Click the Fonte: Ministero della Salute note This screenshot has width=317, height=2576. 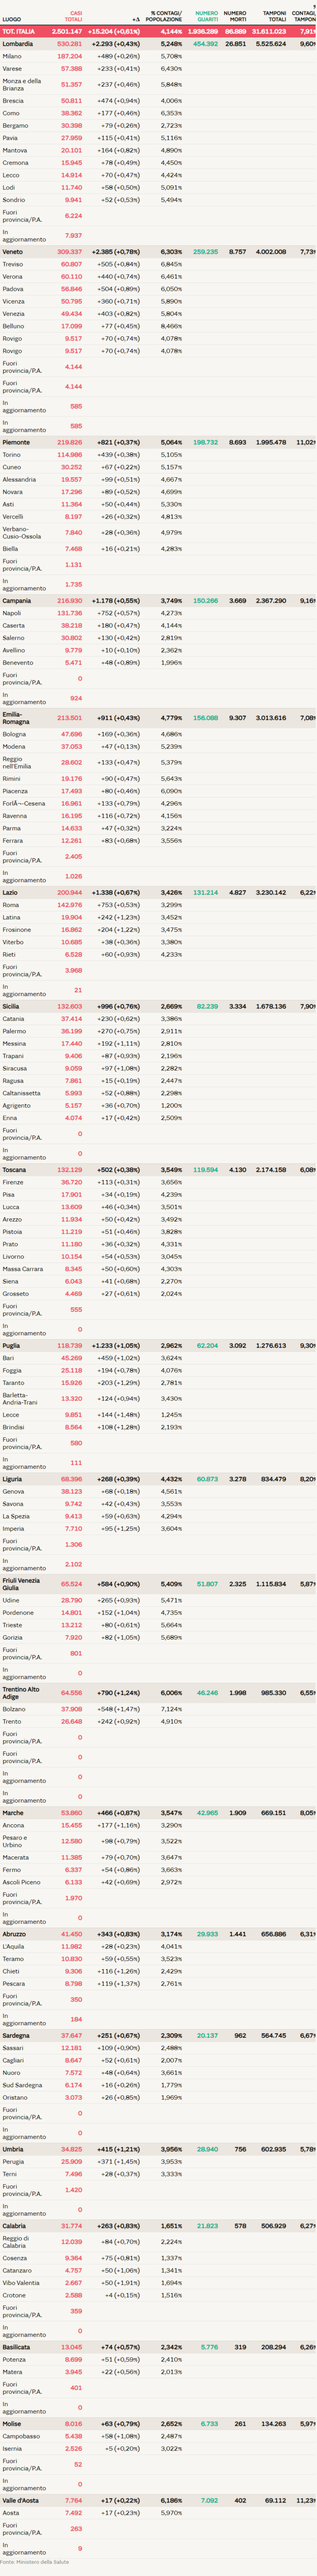point(35,2562)
